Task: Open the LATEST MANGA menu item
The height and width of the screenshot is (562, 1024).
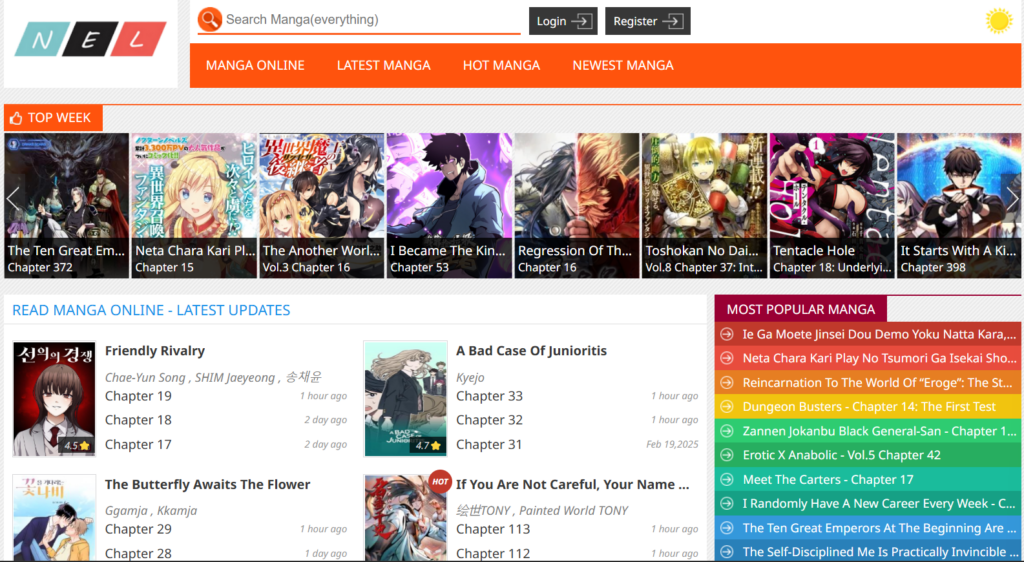Action: 383,65
